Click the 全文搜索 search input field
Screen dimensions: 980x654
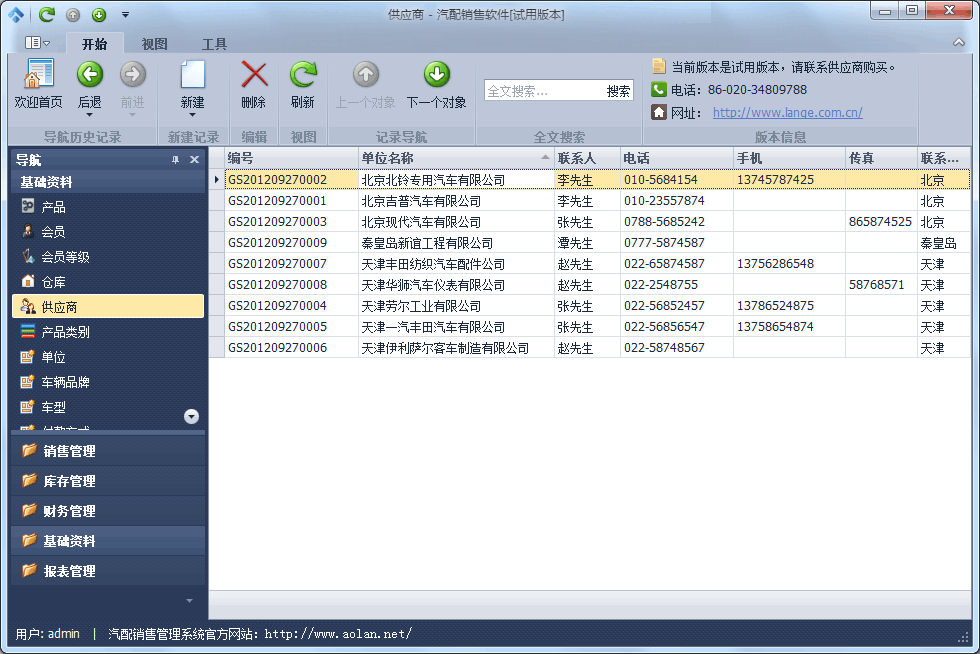pyautogui.click(x=543, y=91)
